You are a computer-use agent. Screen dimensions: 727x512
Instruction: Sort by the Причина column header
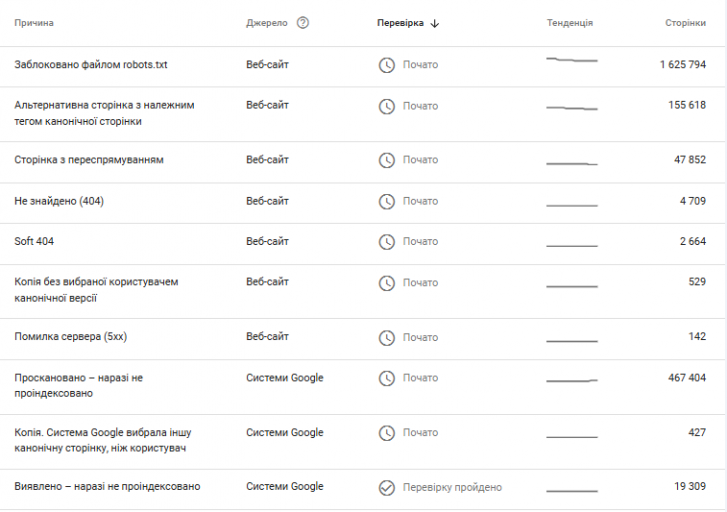(x=34, y=23)
